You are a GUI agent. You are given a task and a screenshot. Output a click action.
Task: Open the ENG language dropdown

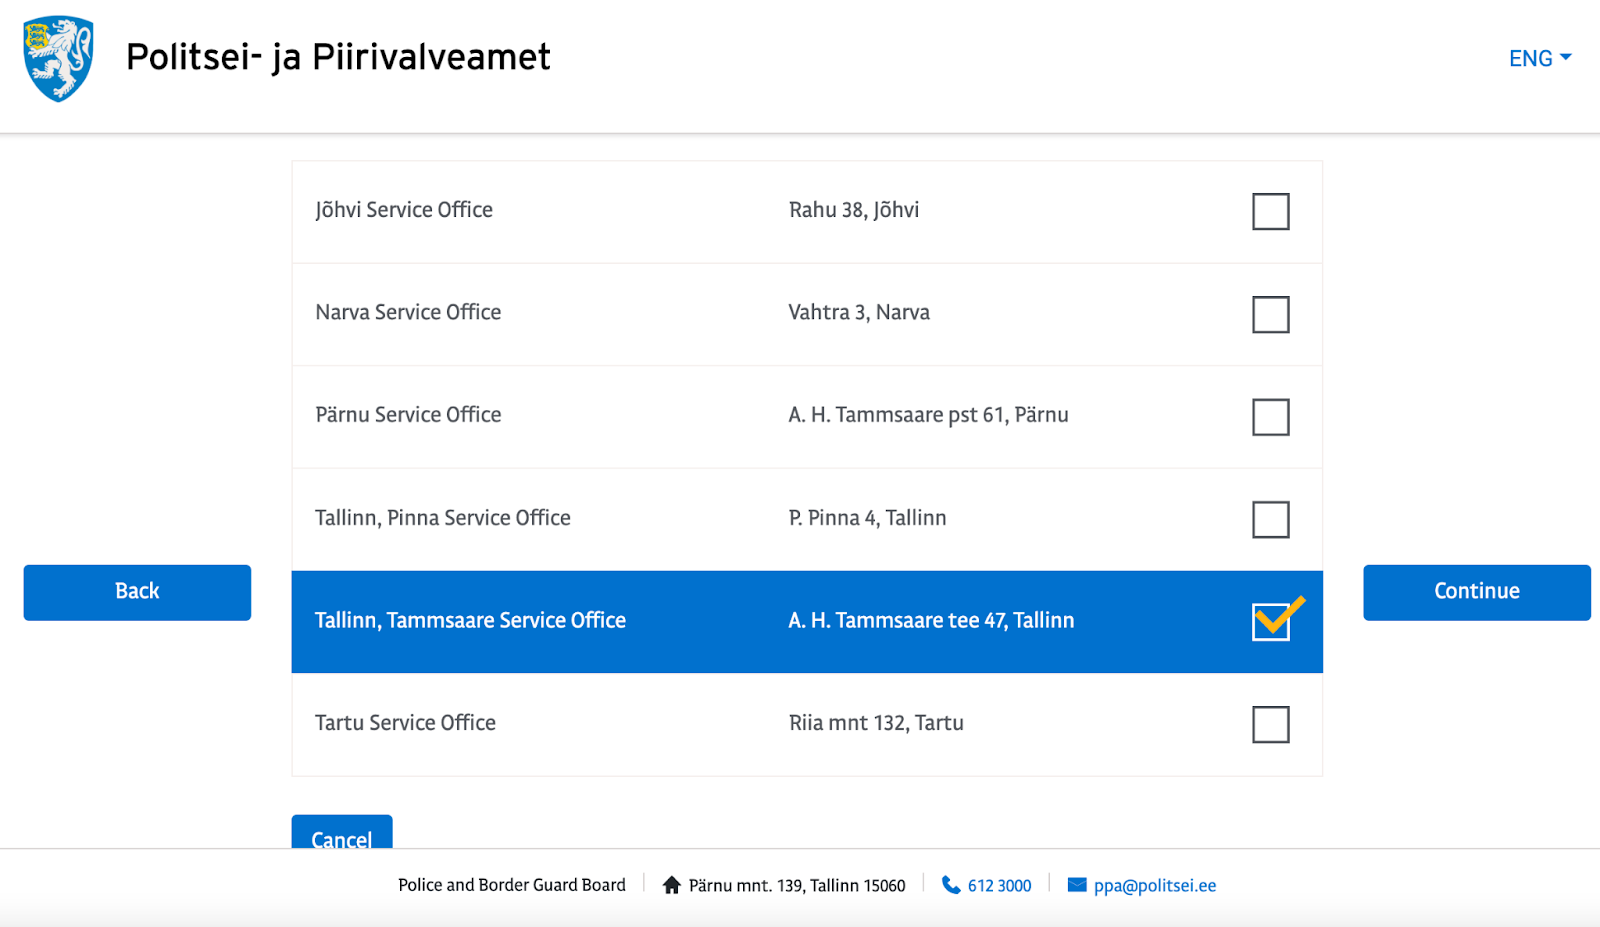coord(1539,59)
